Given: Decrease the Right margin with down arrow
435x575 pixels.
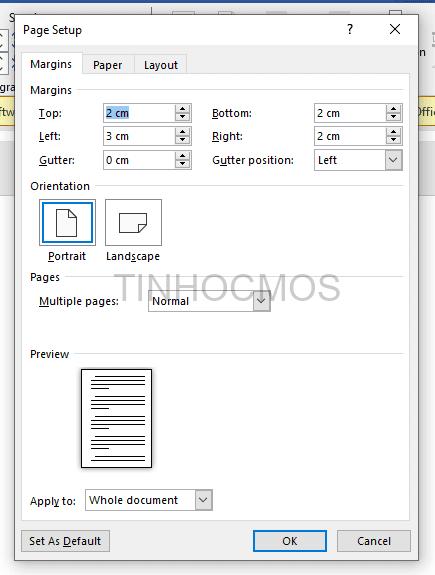Looking at the screenshot, I should click(x=393, y=140).
